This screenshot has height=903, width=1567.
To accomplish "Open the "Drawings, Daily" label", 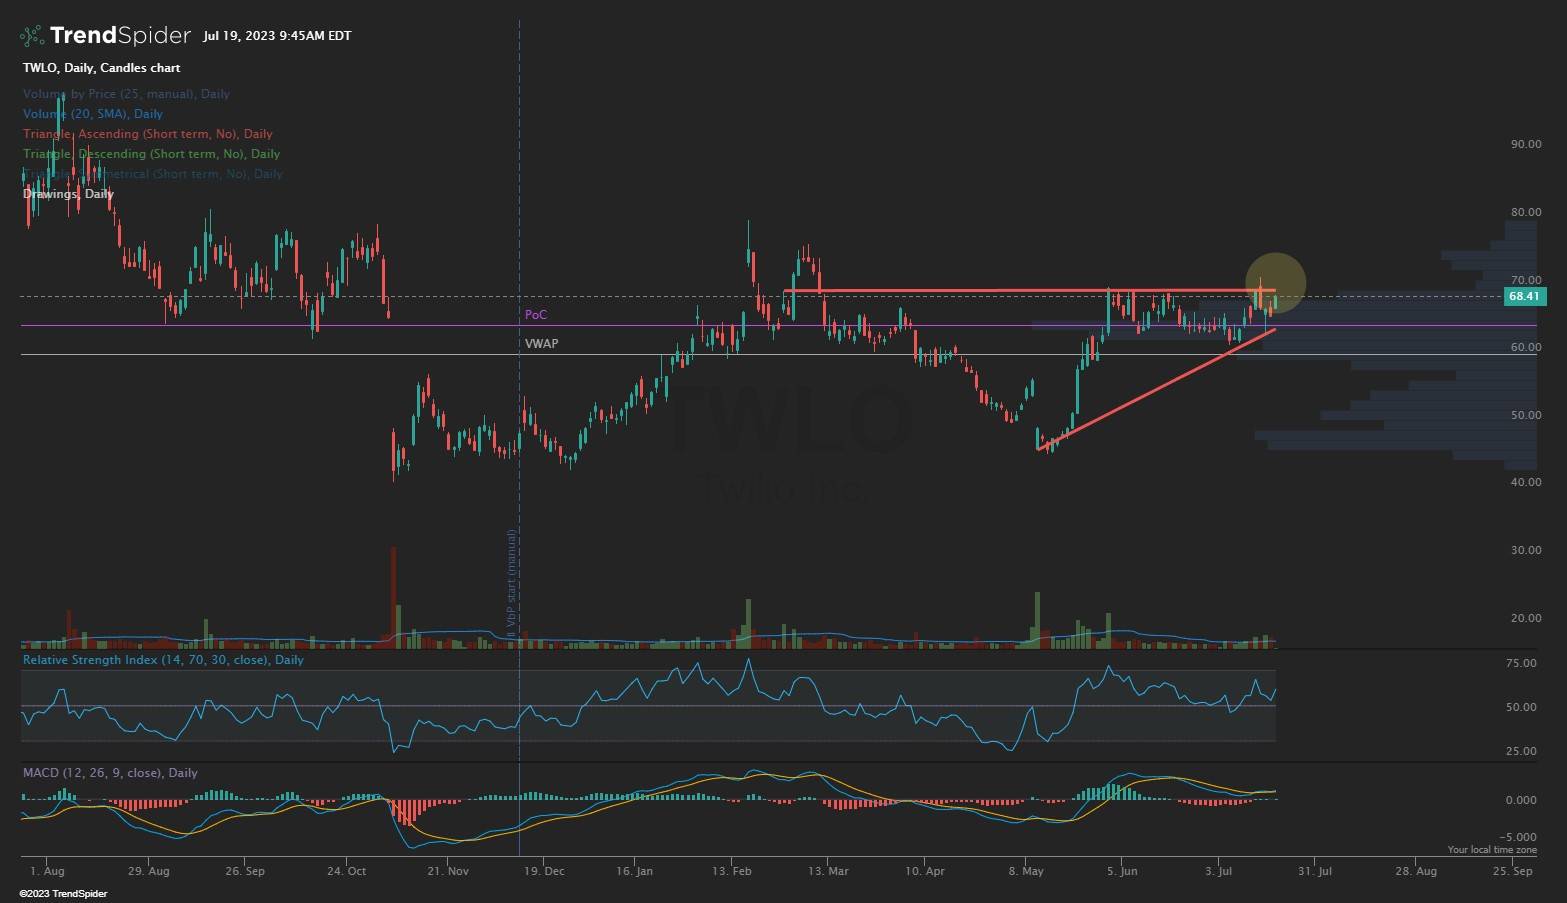I will tap(66, 193).
